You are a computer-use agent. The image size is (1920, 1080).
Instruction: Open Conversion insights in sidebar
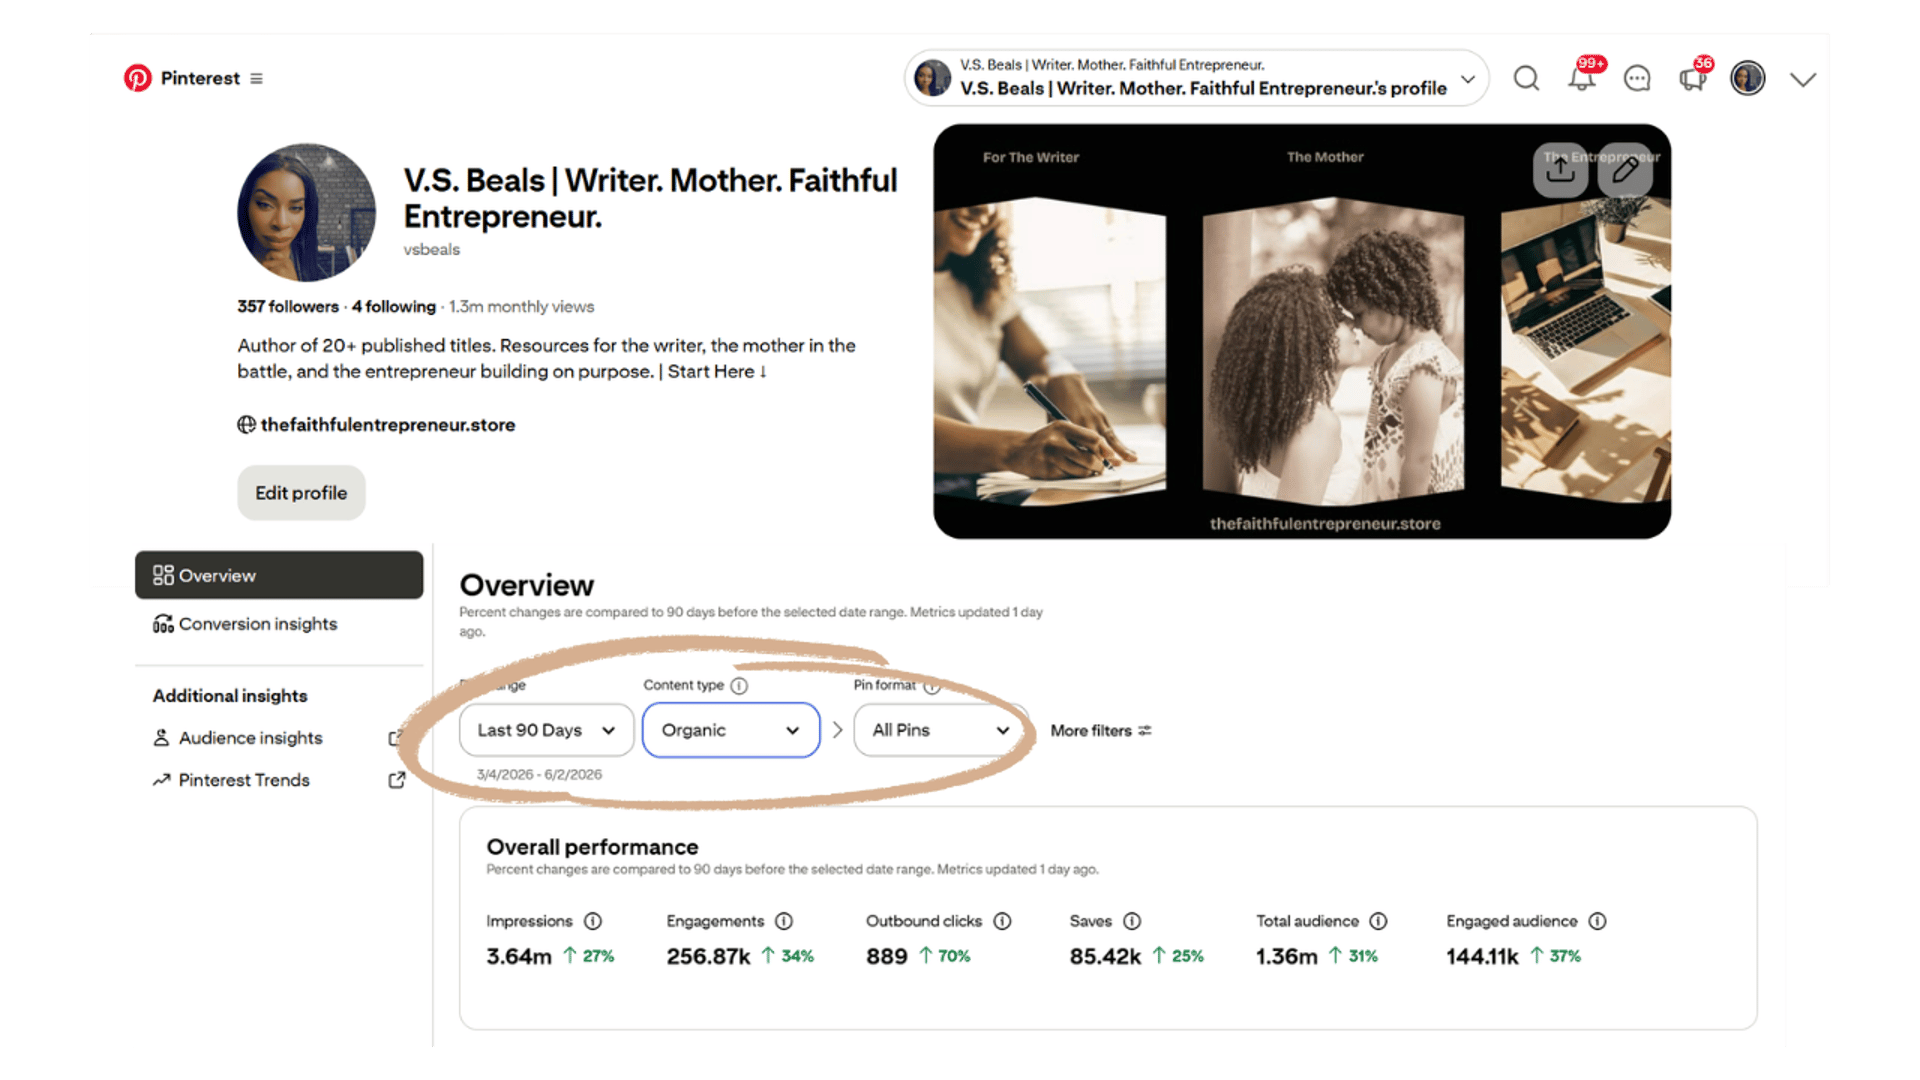(258, 624)
